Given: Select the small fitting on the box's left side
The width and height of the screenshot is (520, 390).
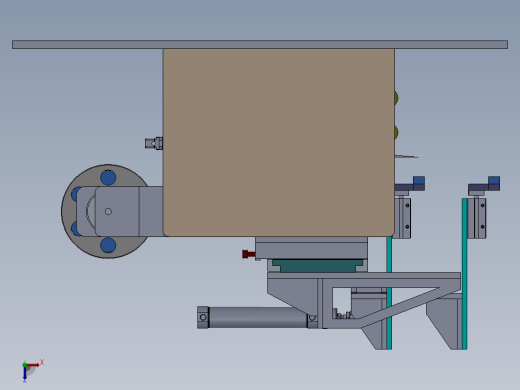Looking at the screenshot, I should click(154, 143).
